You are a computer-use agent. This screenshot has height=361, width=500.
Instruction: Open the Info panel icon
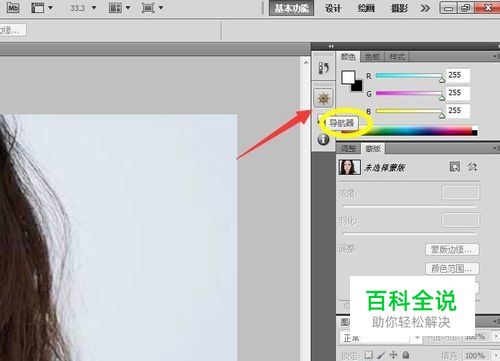323,139
